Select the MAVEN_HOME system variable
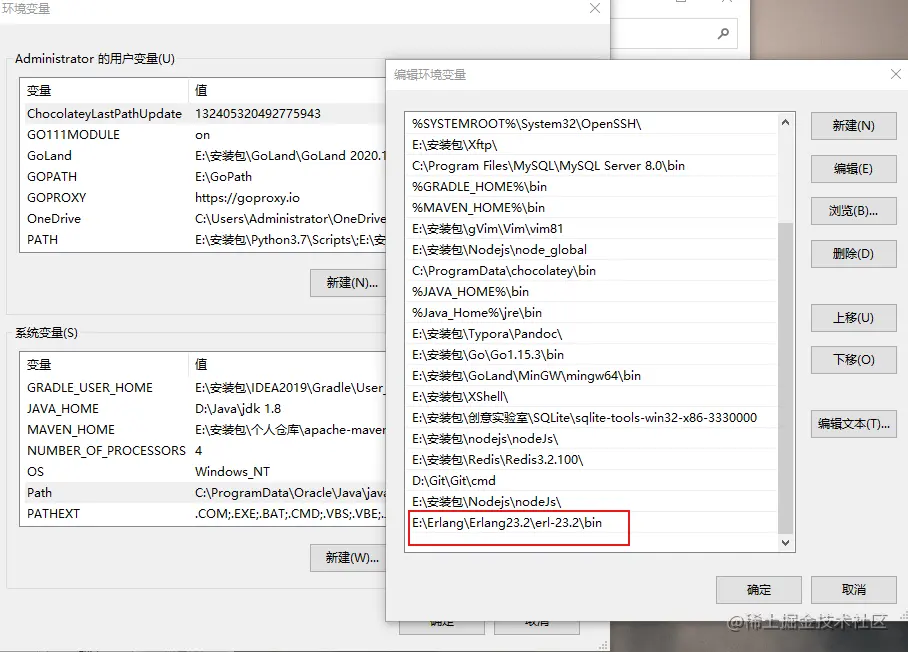 (x=203, y=430)
